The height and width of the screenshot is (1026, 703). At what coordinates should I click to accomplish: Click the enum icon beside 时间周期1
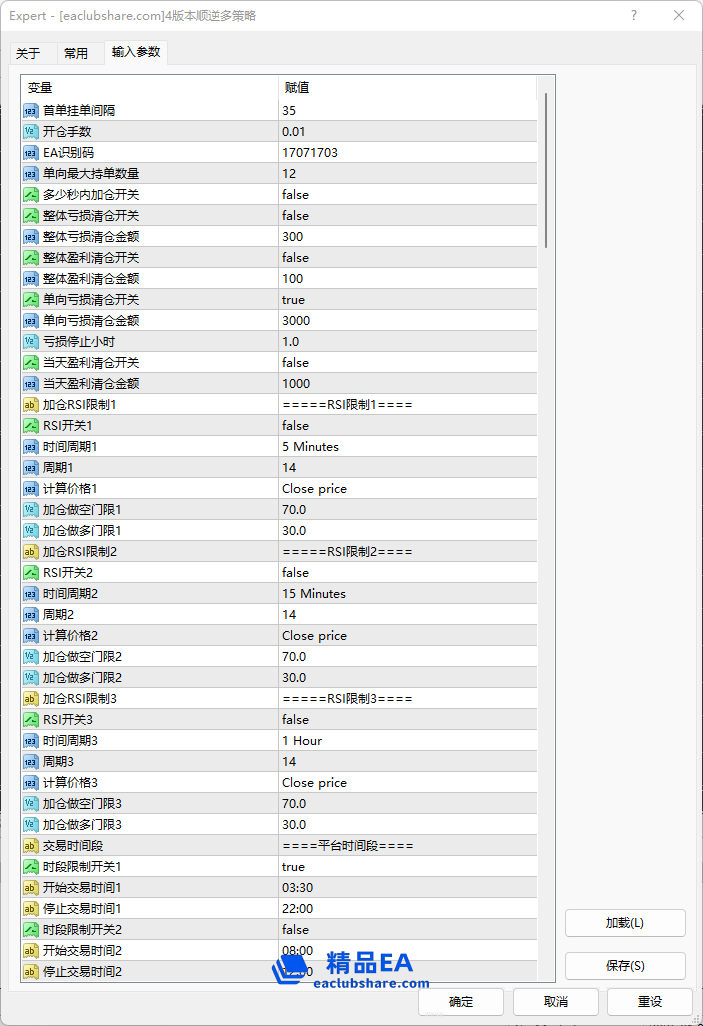pos(31,446)
